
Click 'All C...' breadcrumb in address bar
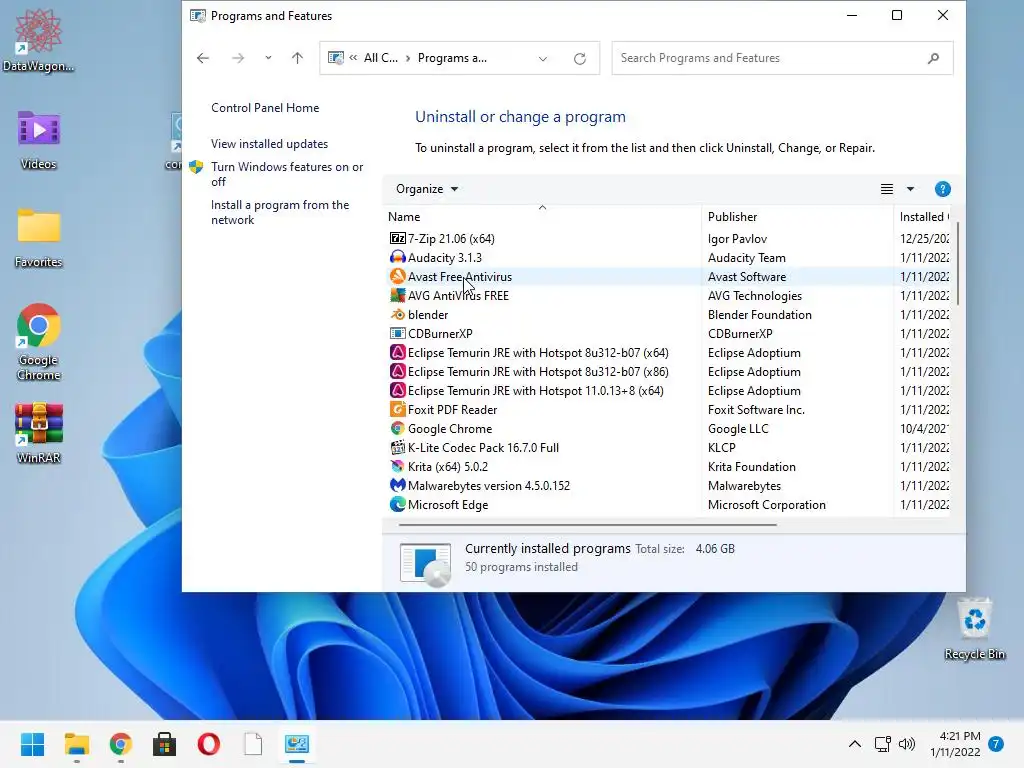coord(381,57)
